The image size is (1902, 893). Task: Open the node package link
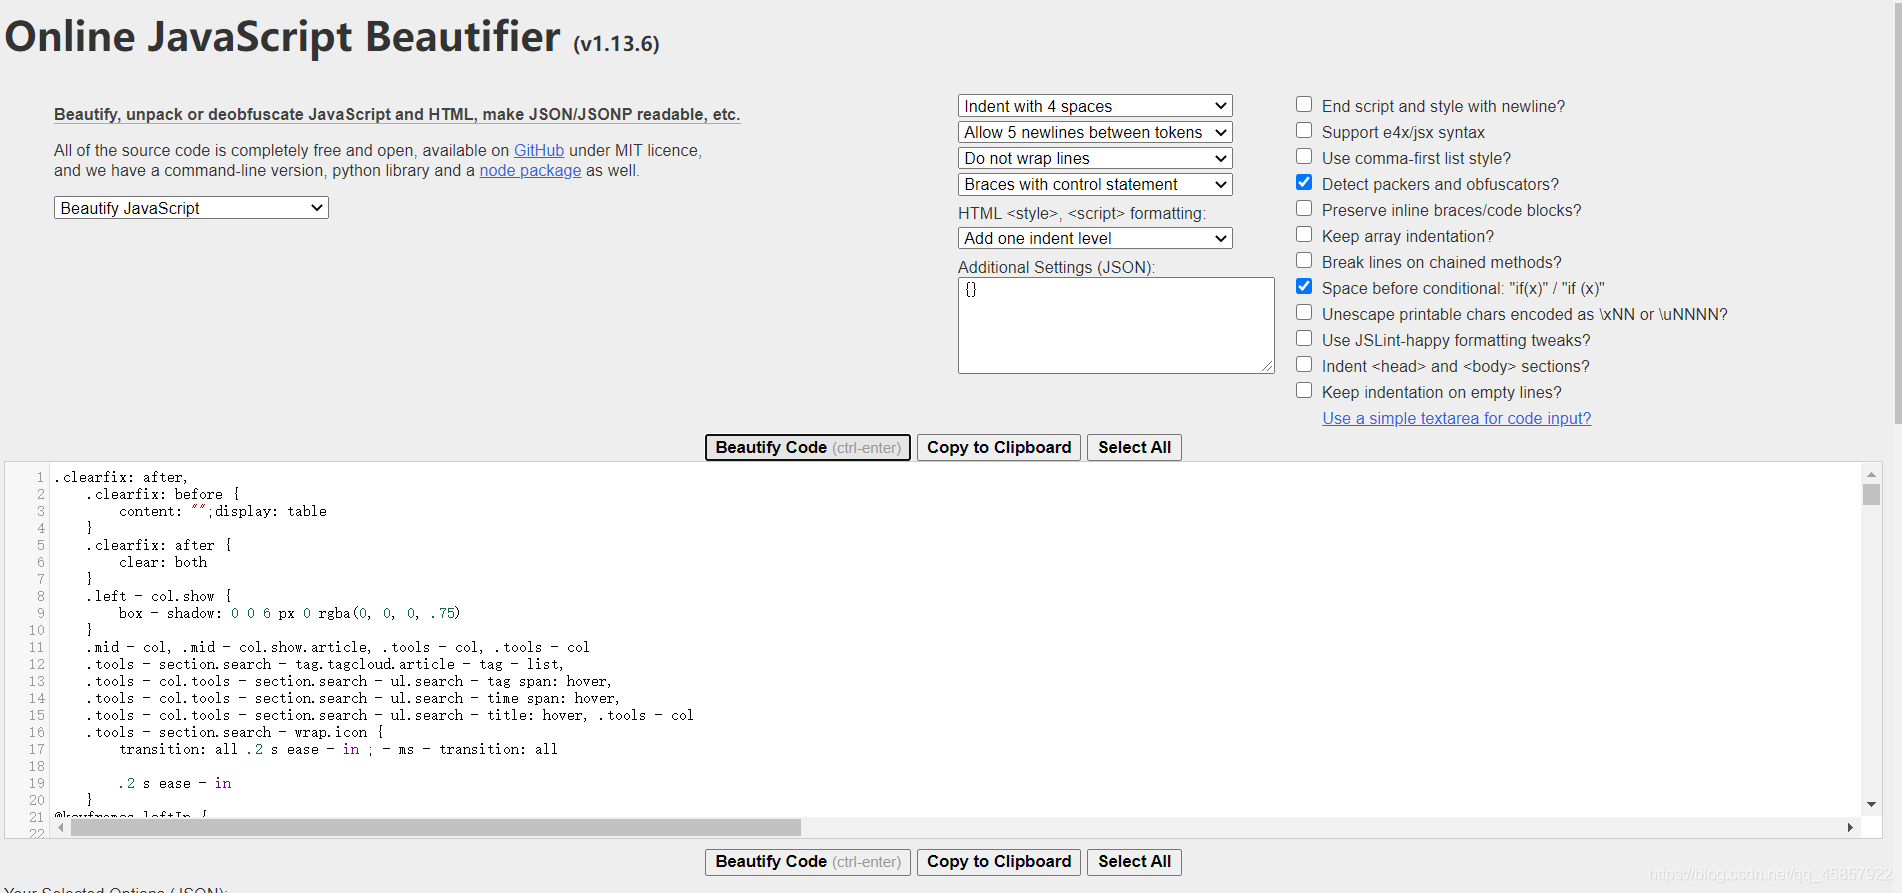pyautogui.click(x=530, y=170)
